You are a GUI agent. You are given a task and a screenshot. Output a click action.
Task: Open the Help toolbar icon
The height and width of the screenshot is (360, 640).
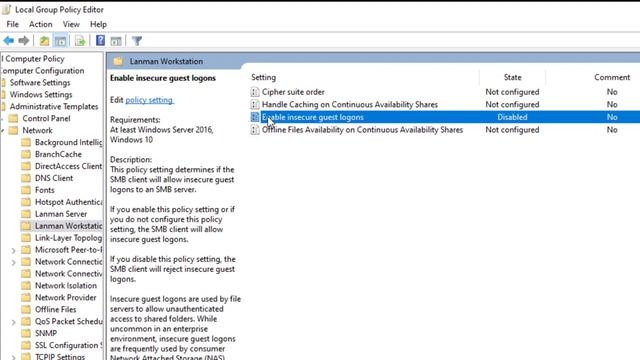point(100,40)
